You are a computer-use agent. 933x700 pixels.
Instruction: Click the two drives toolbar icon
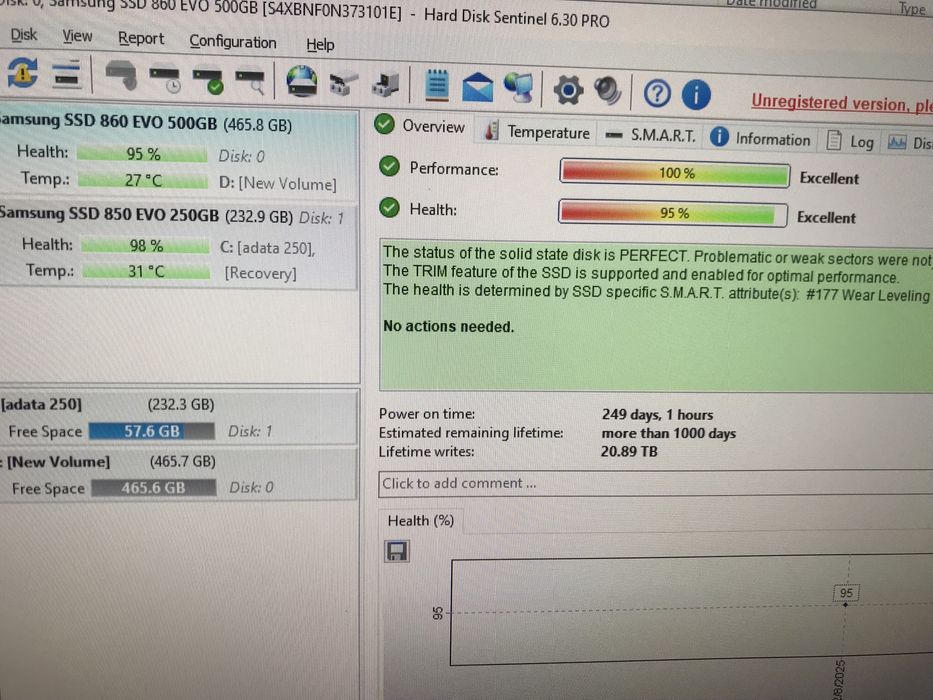coord(344,84)
